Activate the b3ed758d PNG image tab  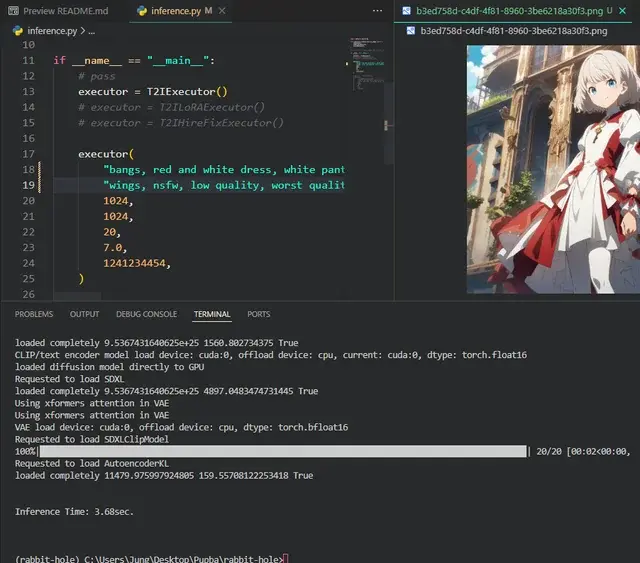click(x=510, y=12)
